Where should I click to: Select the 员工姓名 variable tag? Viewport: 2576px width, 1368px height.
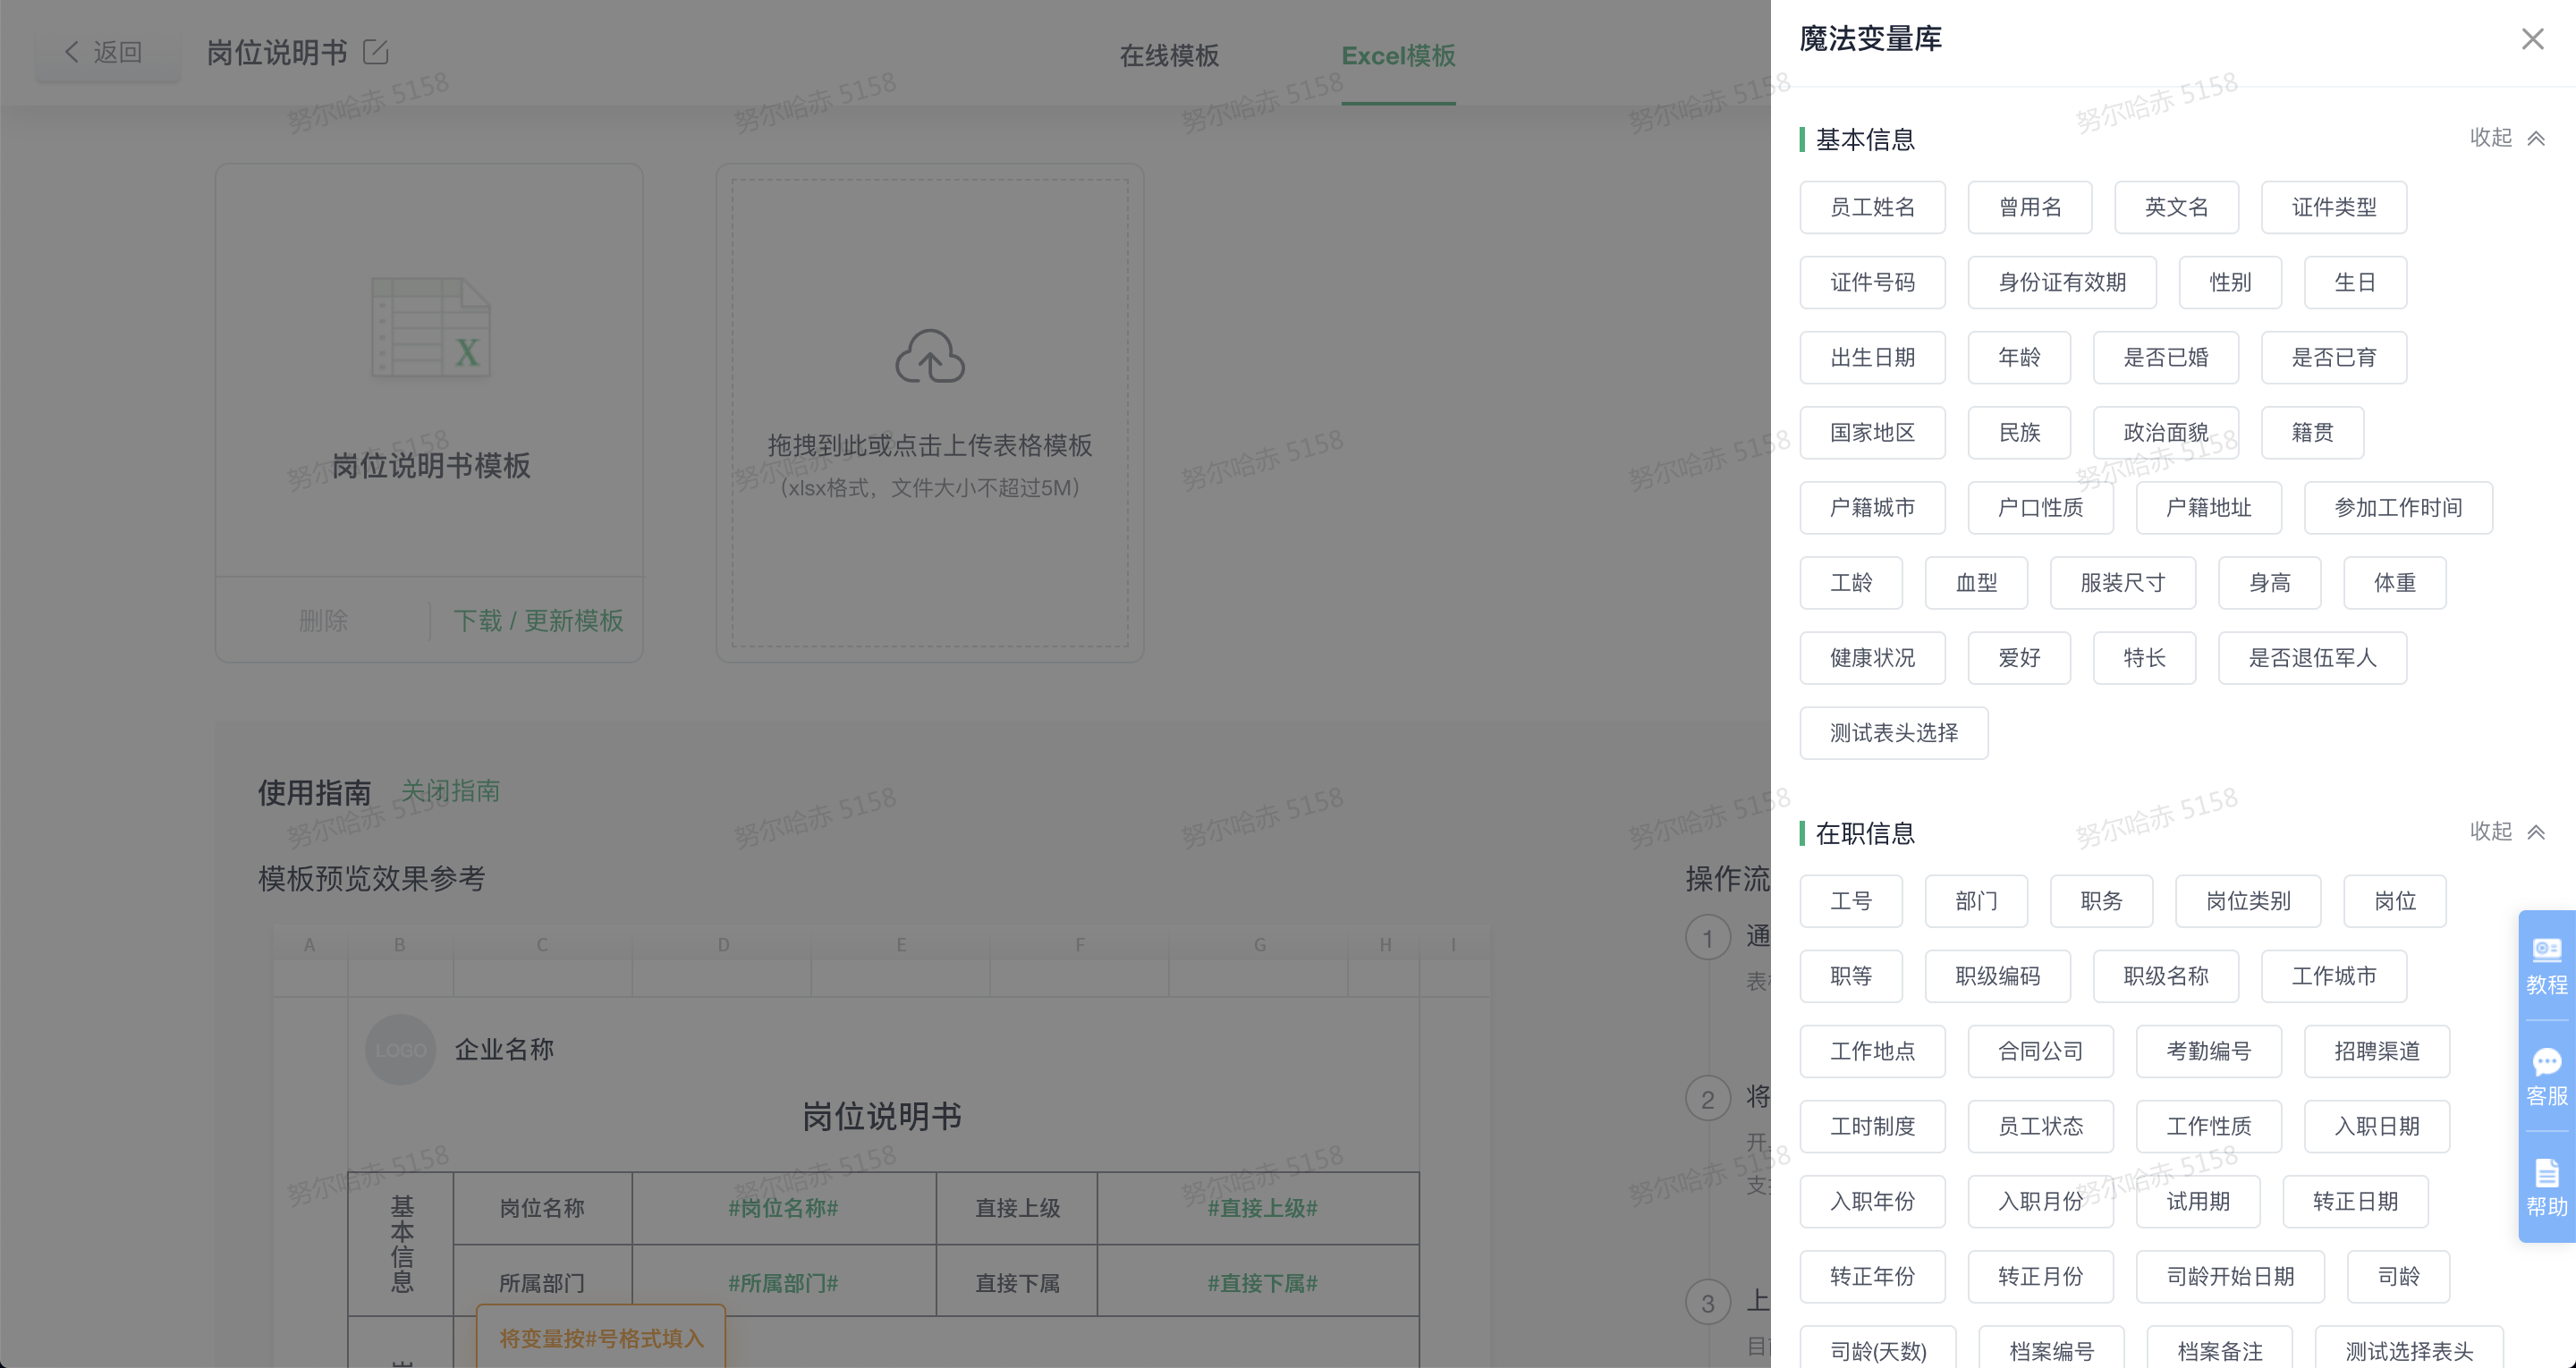point(1872,207)
